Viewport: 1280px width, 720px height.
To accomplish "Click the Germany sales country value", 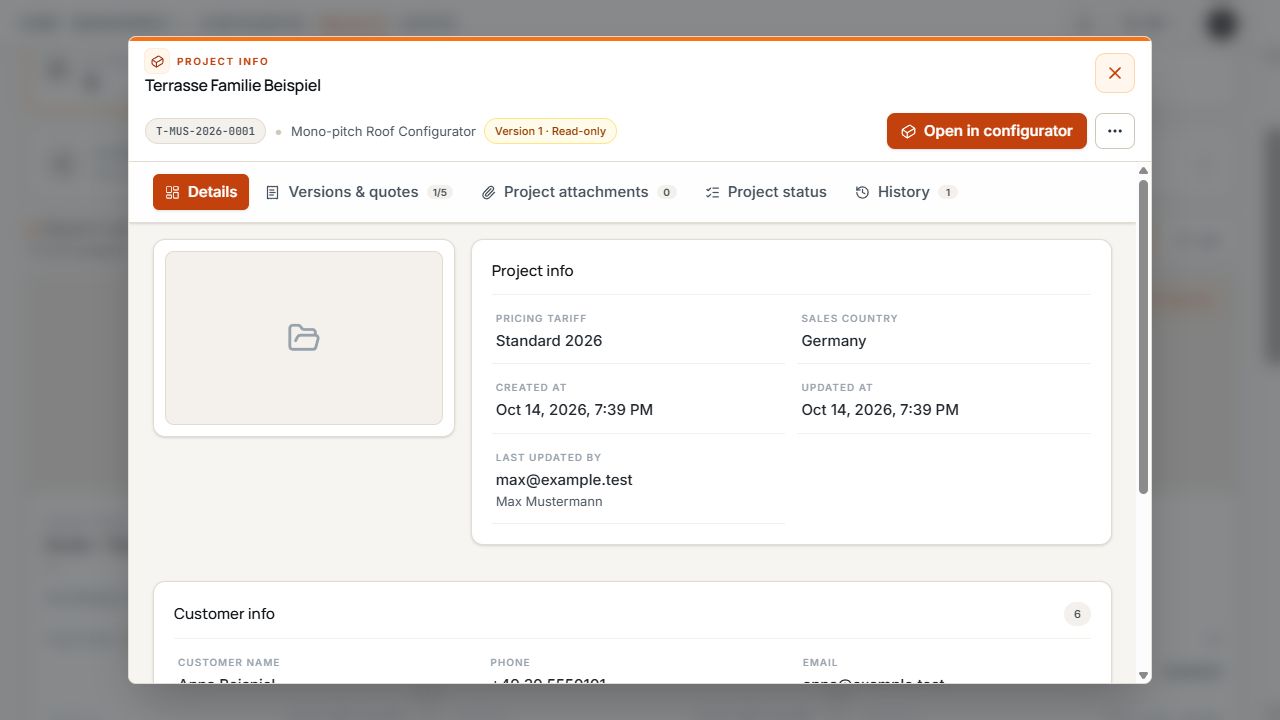I will point(834,341).
